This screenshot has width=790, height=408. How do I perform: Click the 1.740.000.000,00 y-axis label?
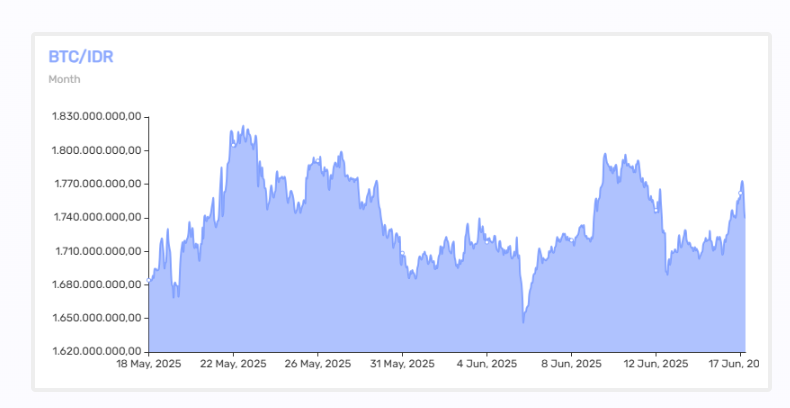[98, 218]
